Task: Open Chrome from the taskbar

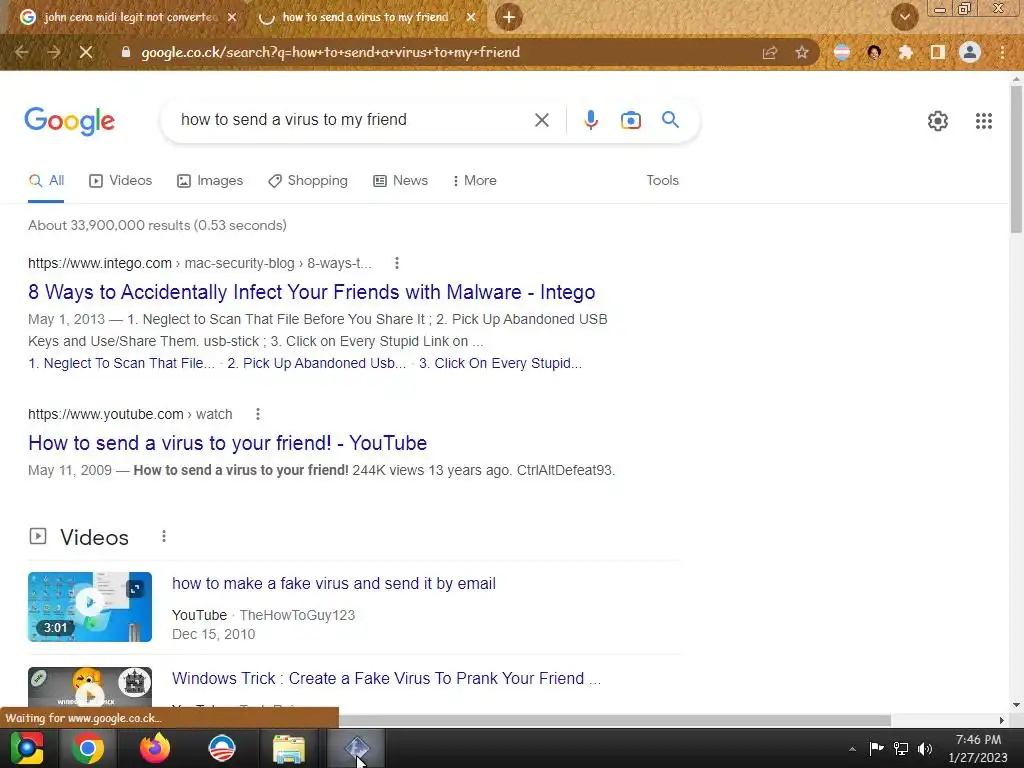Action: pyautogui.click(x=88, y=748)
